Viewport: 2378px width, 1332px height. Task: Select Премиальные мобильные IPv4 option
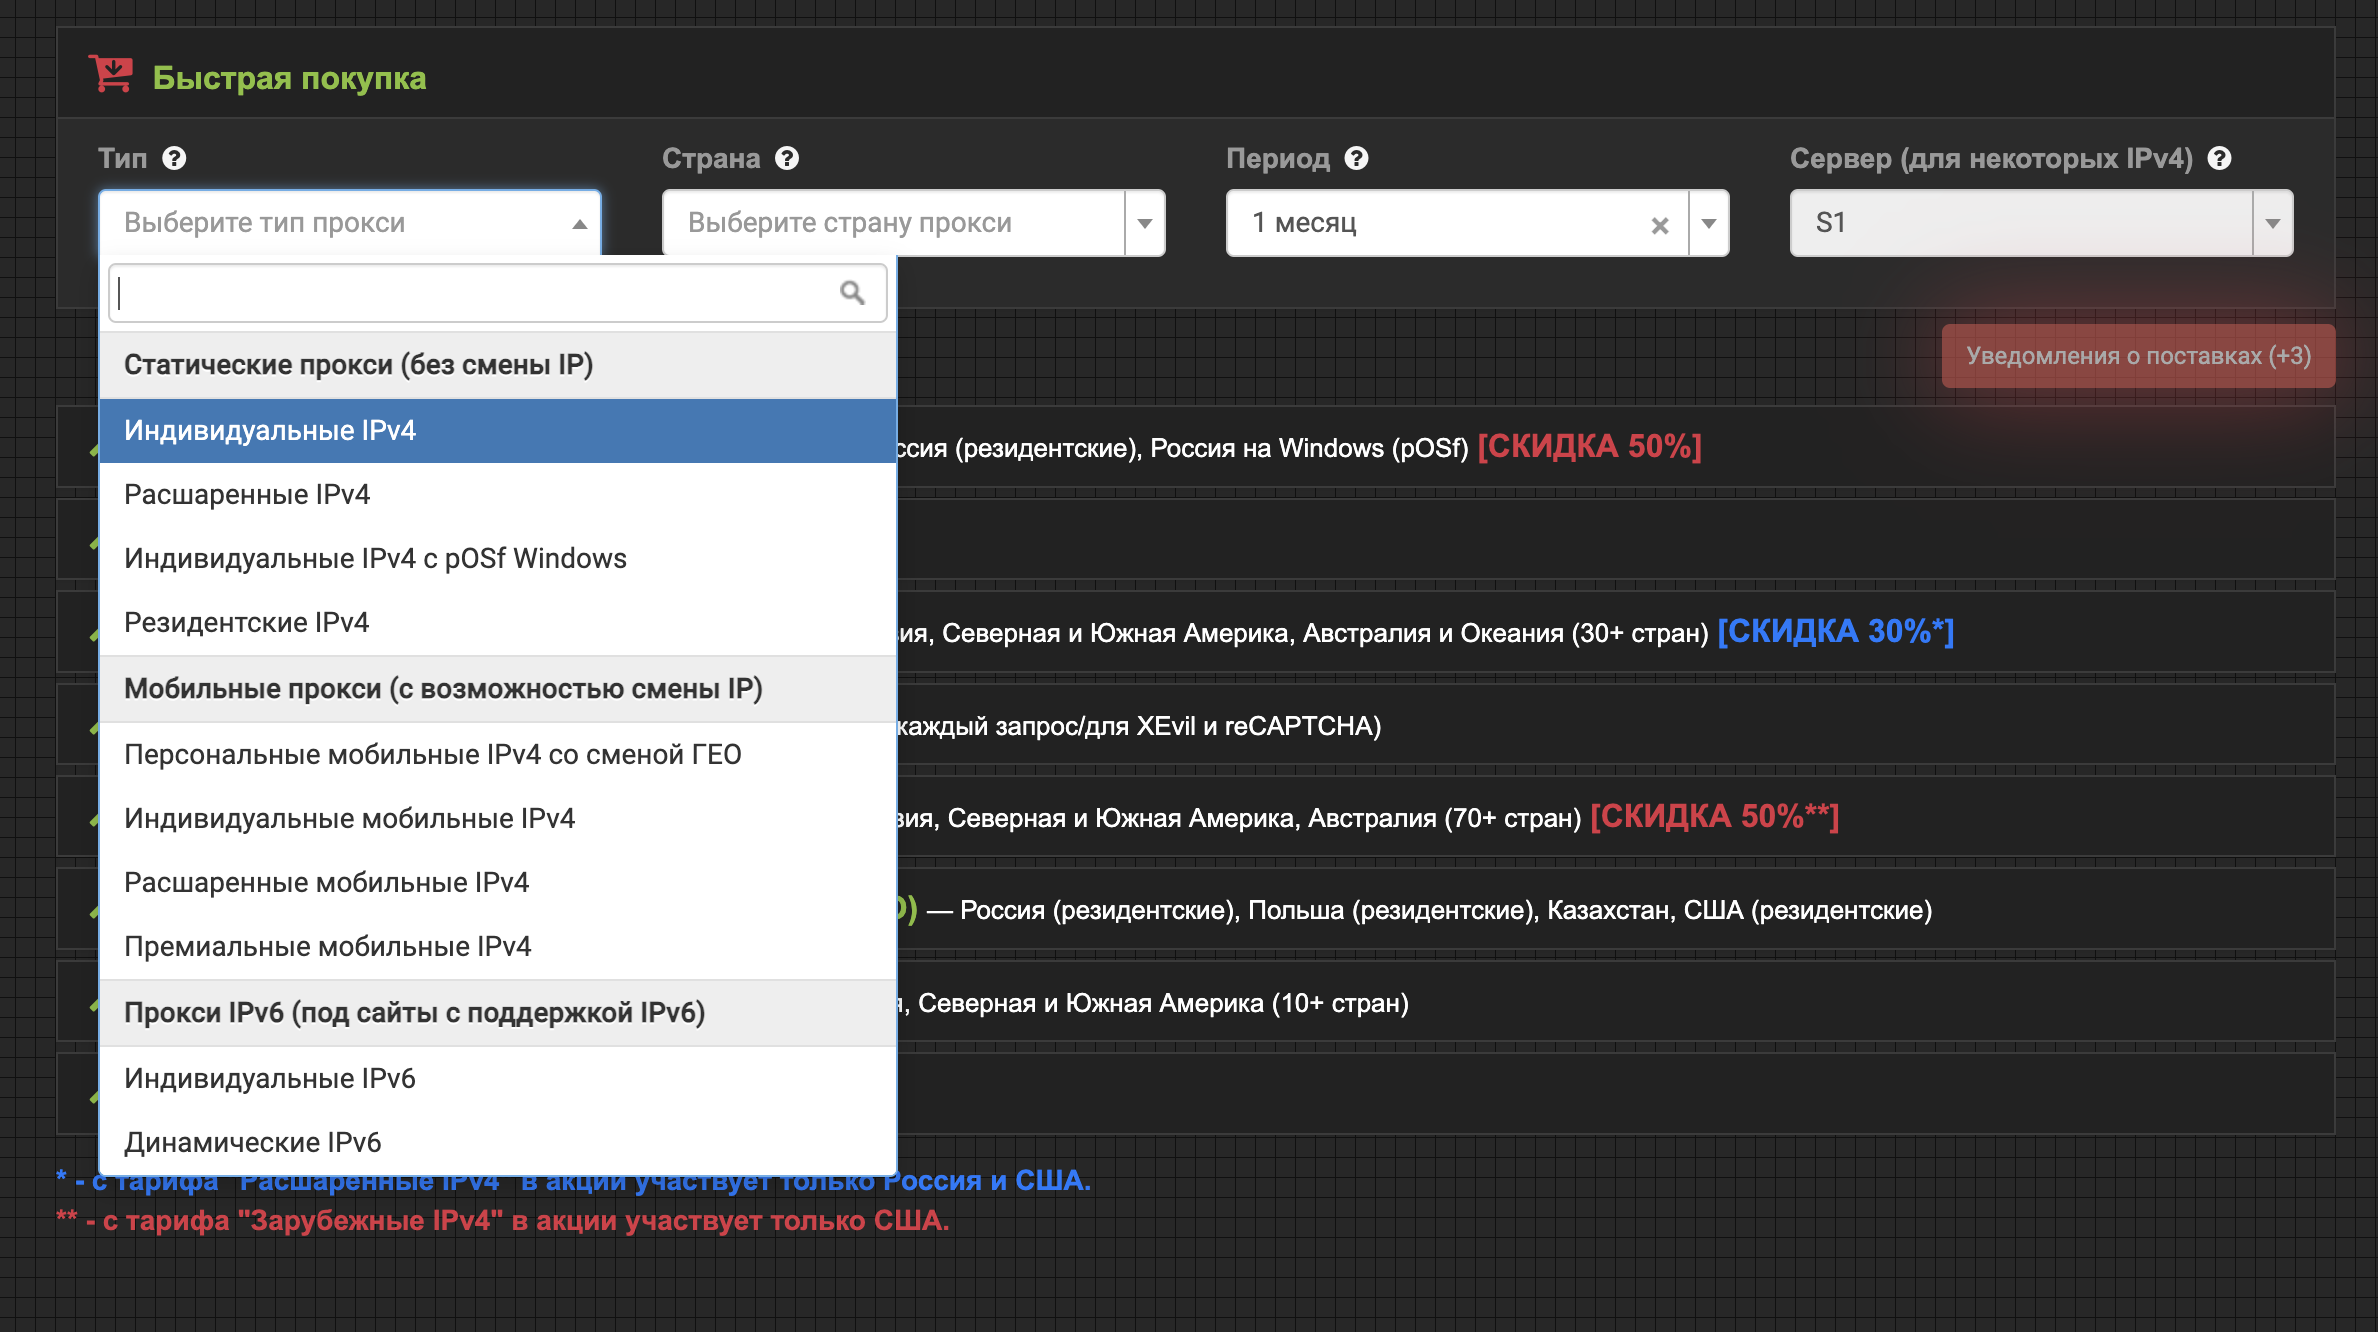pos(327,946)
